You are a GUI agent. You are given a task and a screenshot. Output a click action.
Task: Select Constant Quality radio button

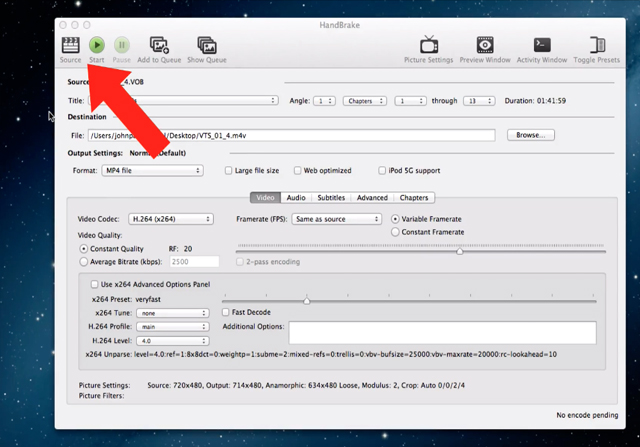pos(84,249)
